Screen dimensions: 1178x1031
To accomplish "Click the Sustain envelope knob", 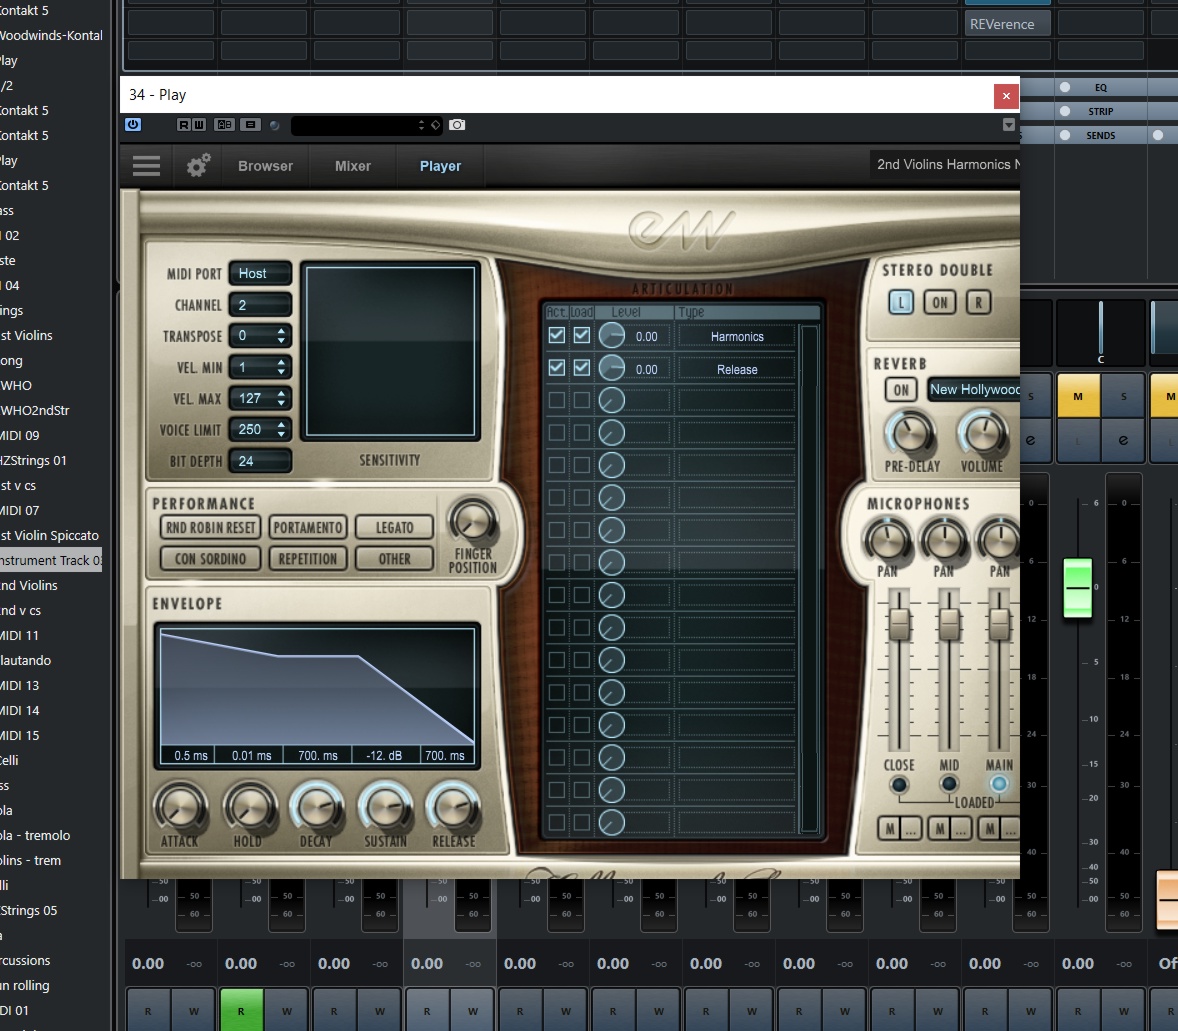I will (x=385, y=808).
